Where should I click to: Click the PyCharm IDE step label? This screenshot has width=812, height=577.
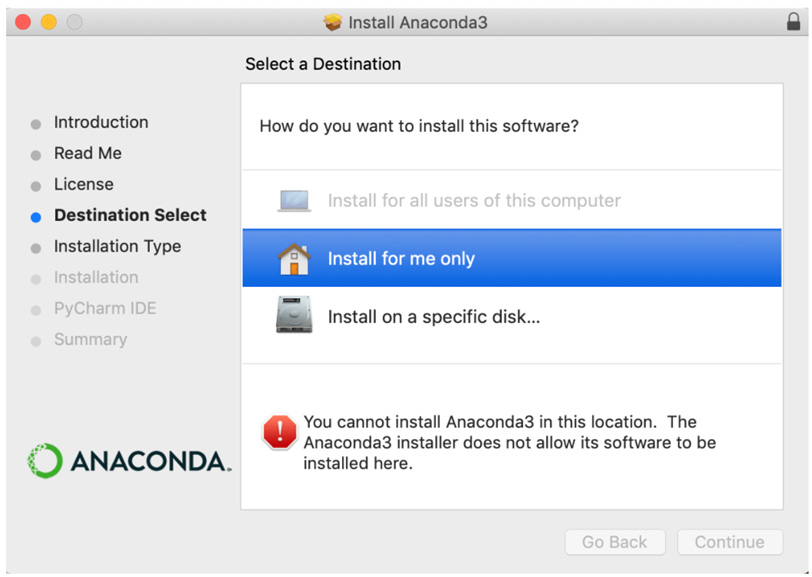click(x=105, y=309)
